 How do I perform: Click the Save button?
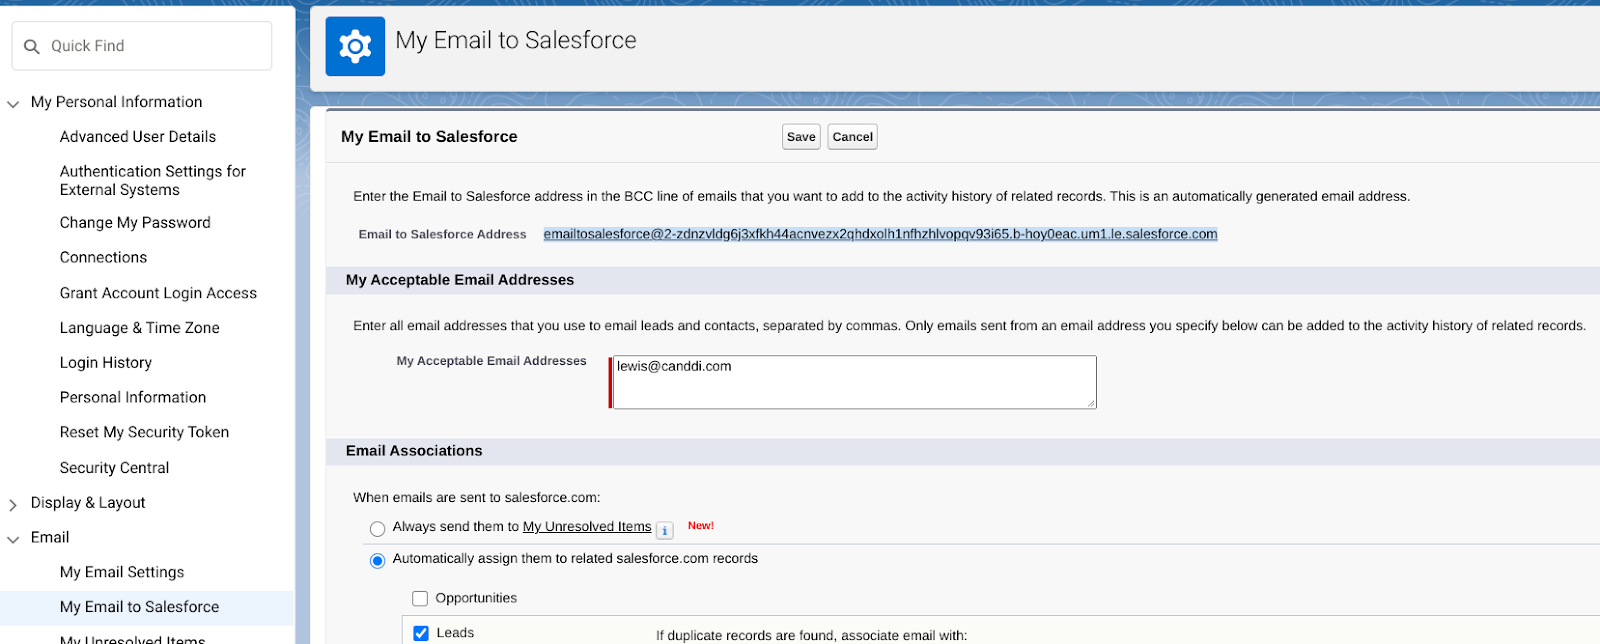click(x=801, y=137)
